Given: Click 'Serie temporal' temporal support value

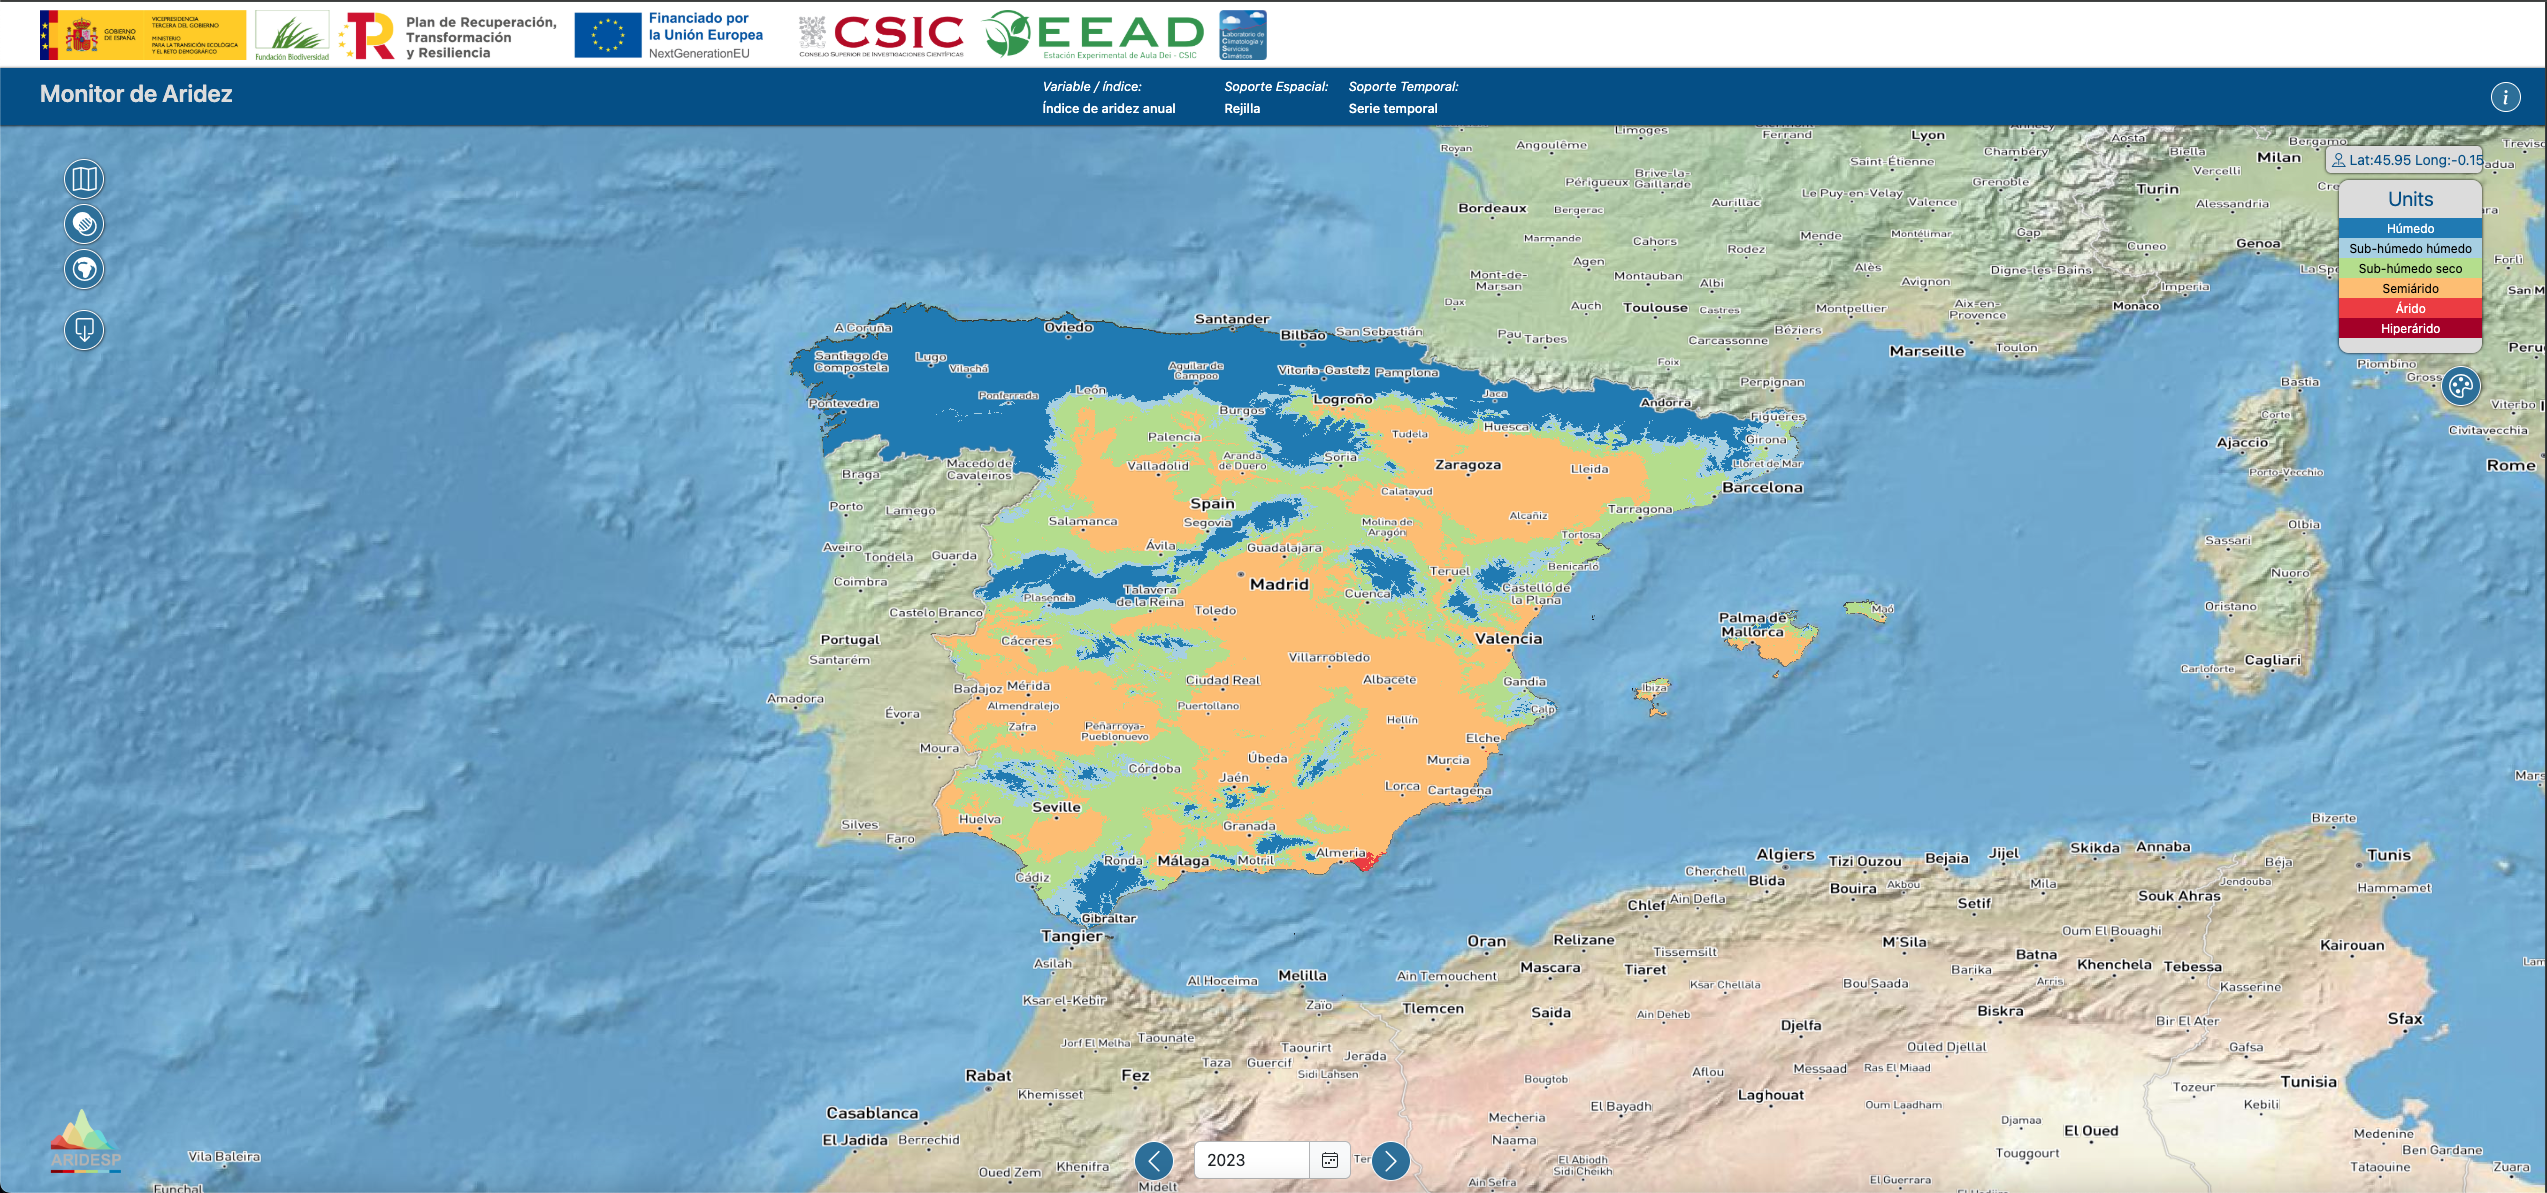Looking at the screenshot, I should [x=1393, y=109].
